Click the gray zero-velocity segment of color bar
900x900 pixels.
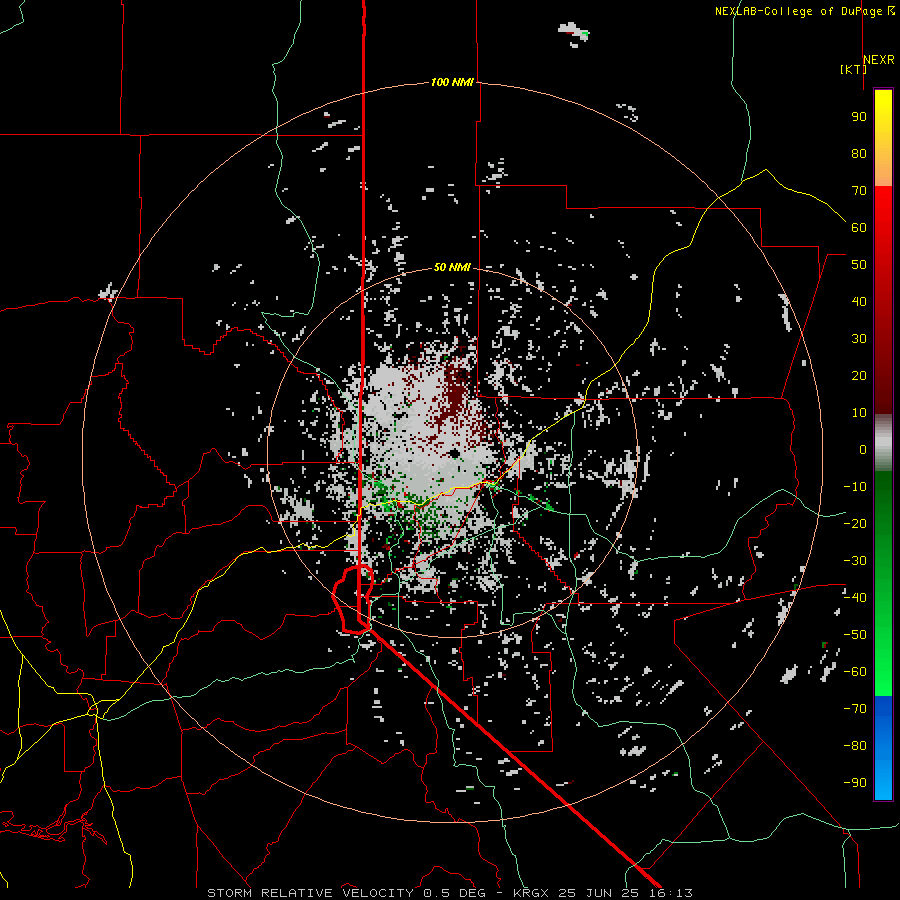click(883, 443)
